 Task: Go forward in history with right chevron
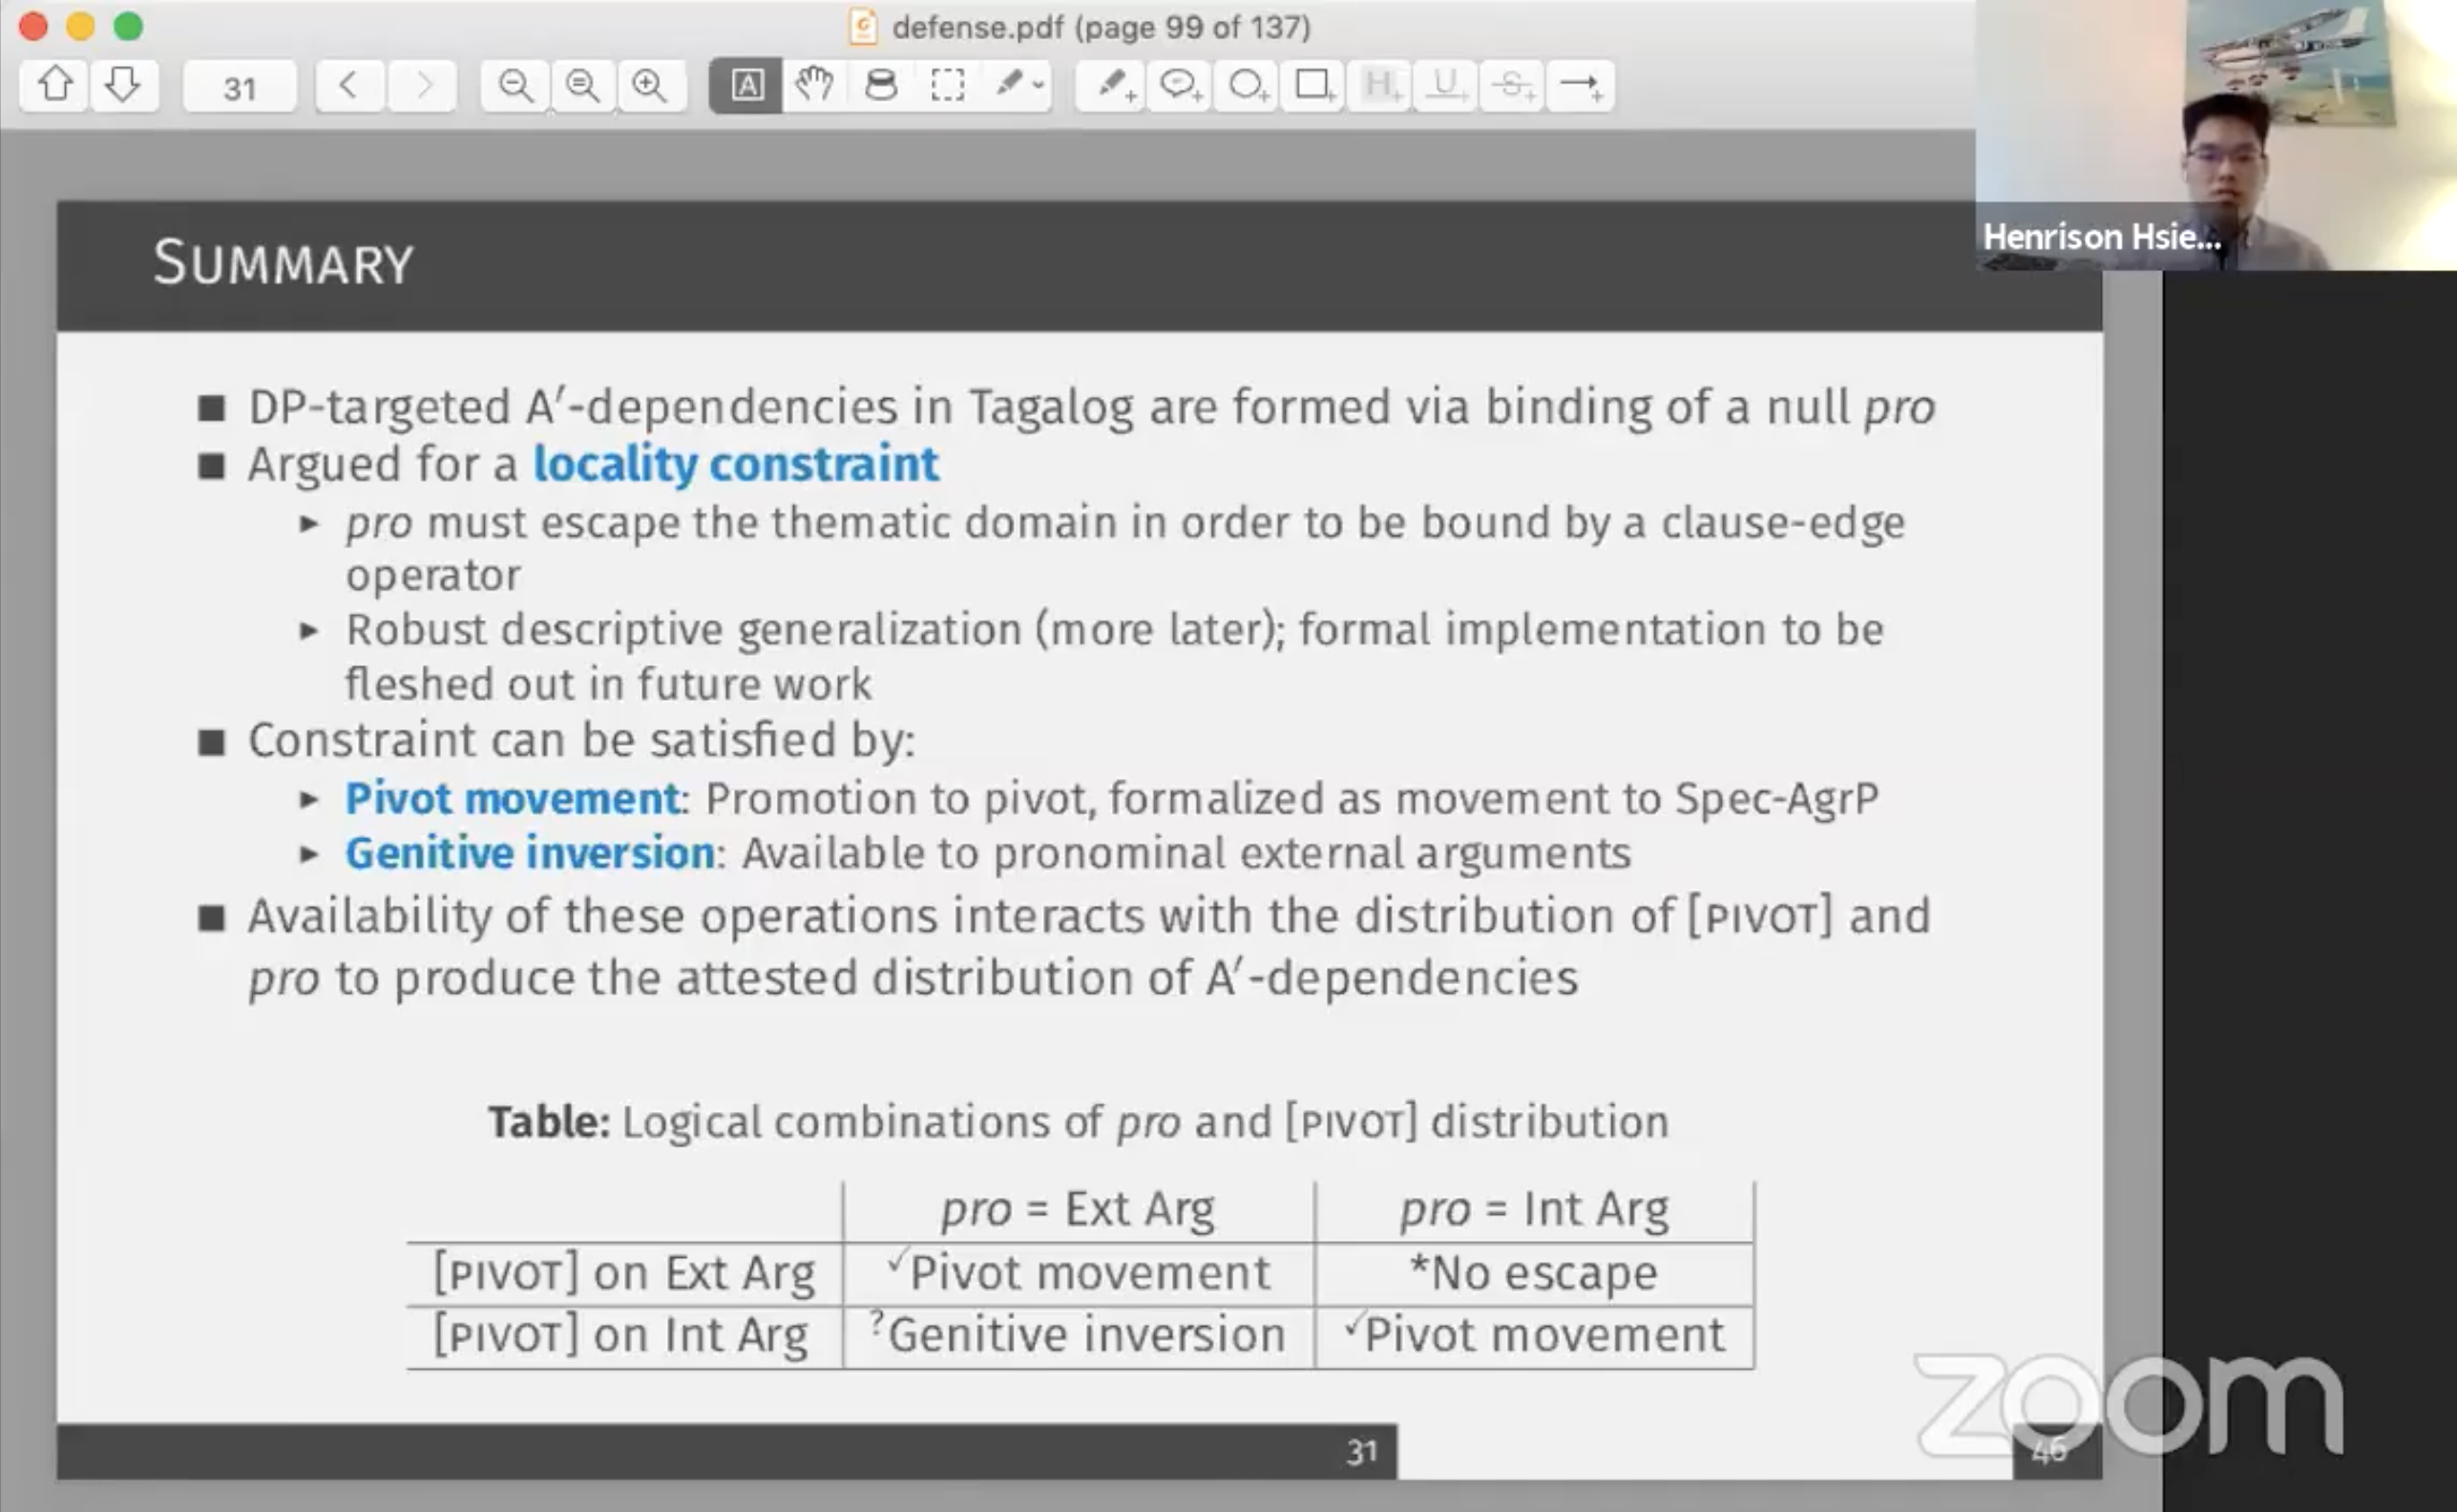click(423, 85)
